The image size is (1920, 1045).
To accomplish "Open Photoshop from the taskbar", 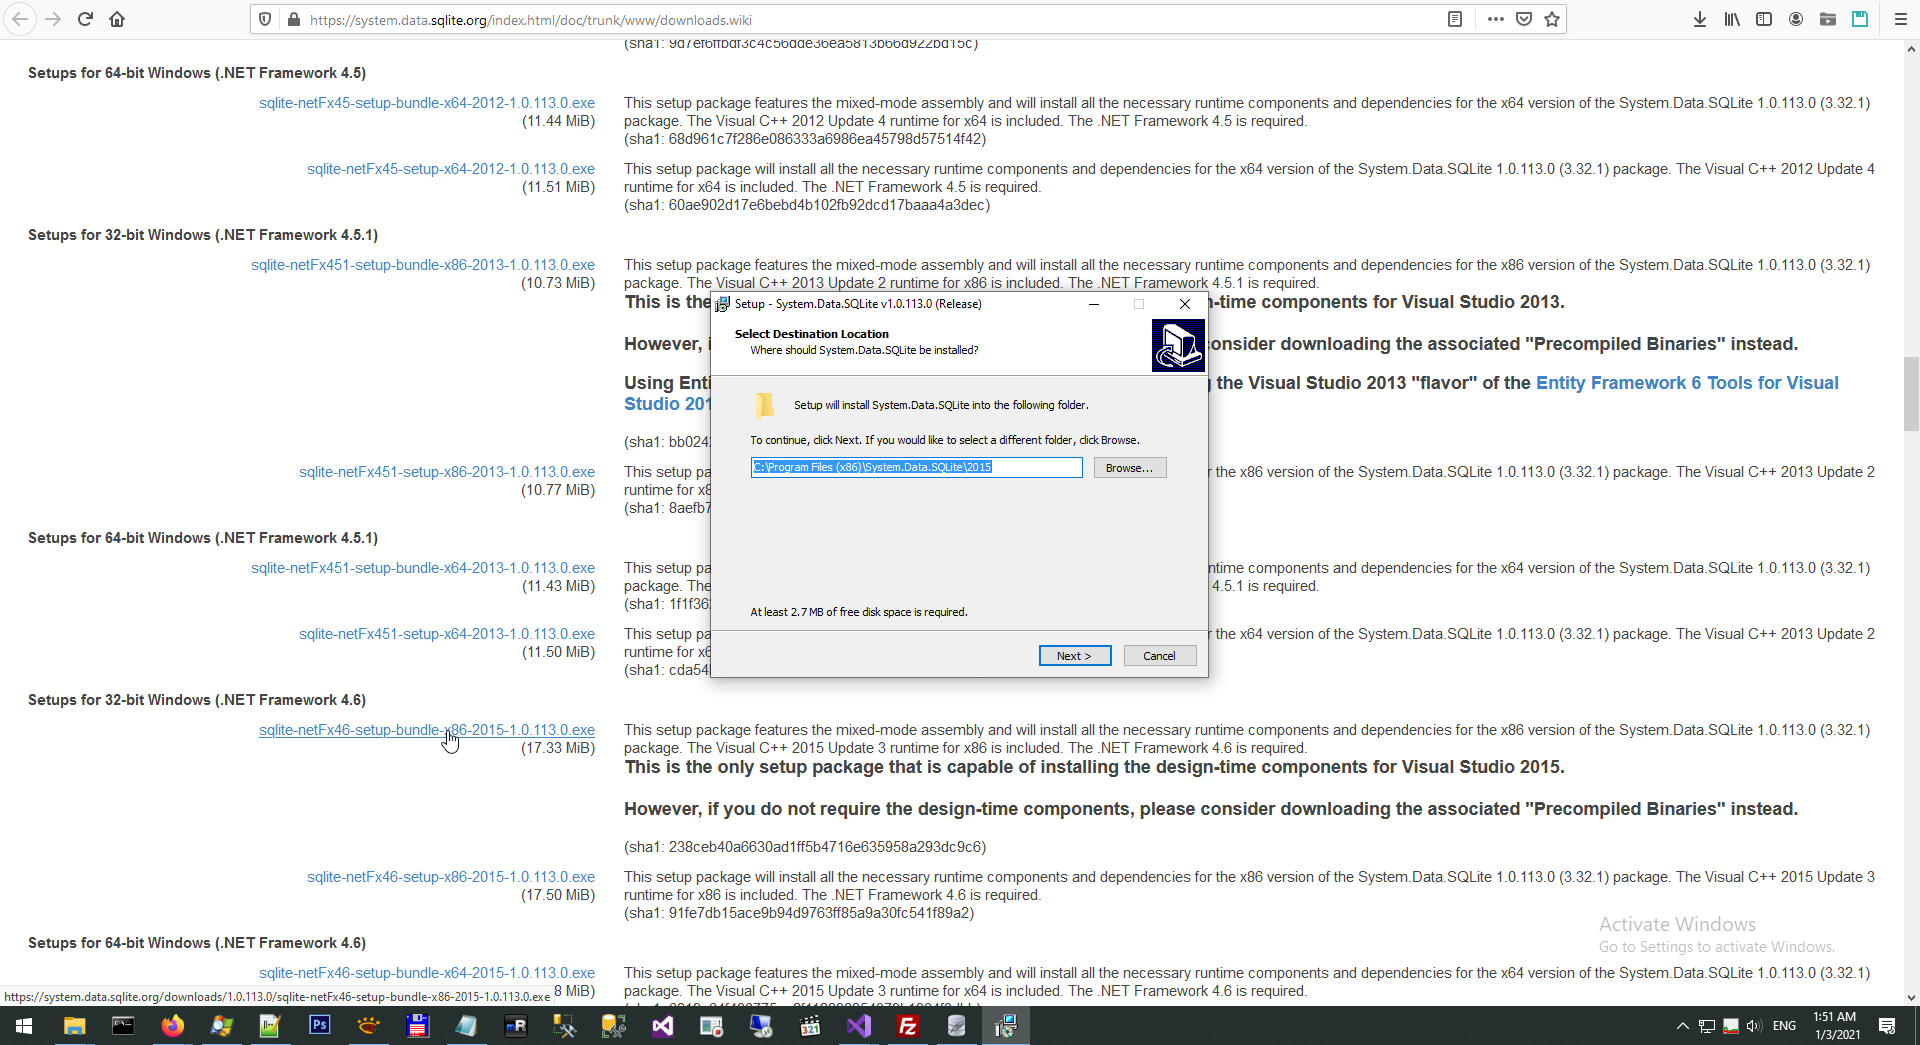I will pos(320,1025).
